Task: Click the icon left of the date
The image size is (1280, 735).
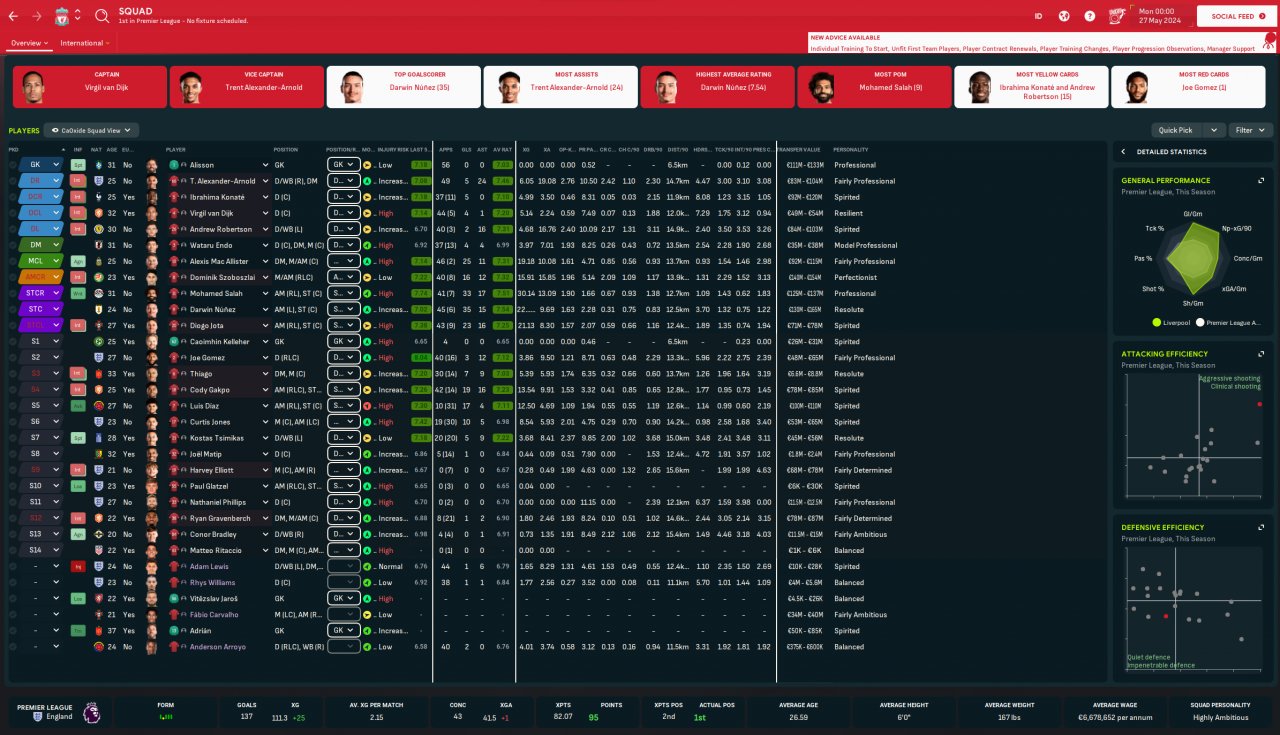Action: [1118, 14]
